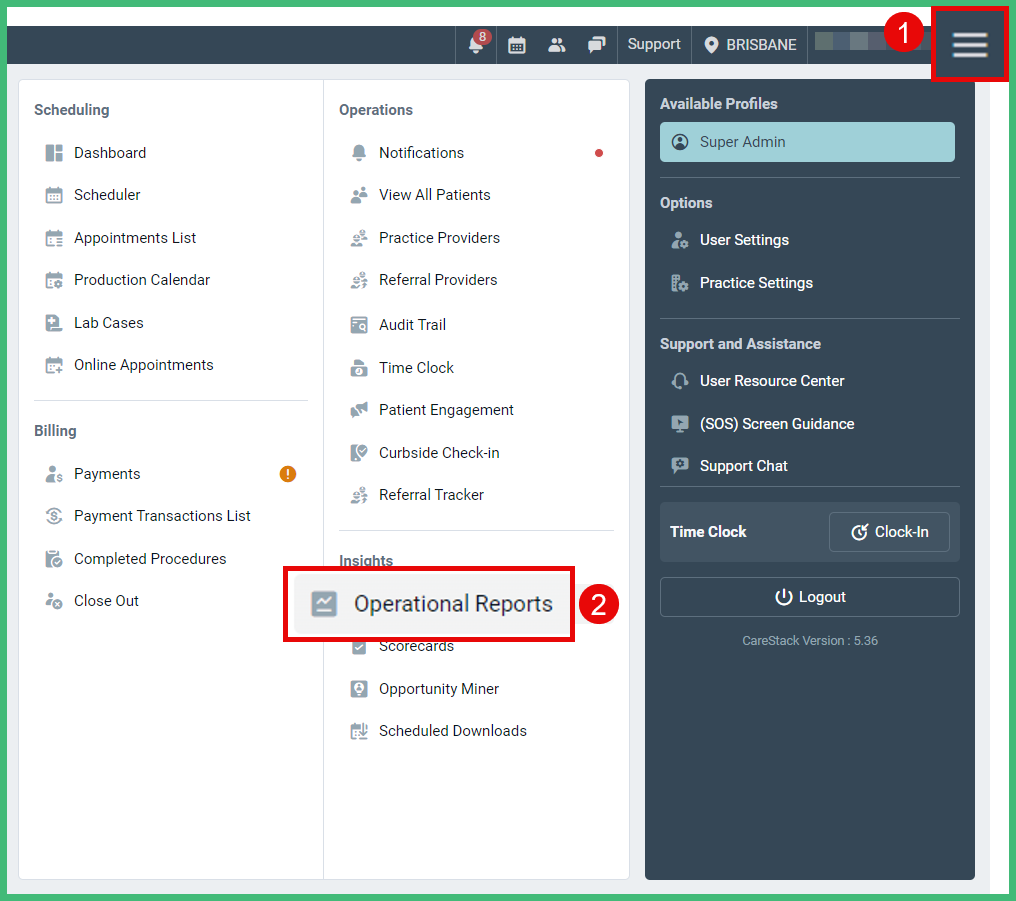This screenshot has width=1016, height=901.
Task: Open the notifications bell with 8 alerts
Action: click(476, 44)
